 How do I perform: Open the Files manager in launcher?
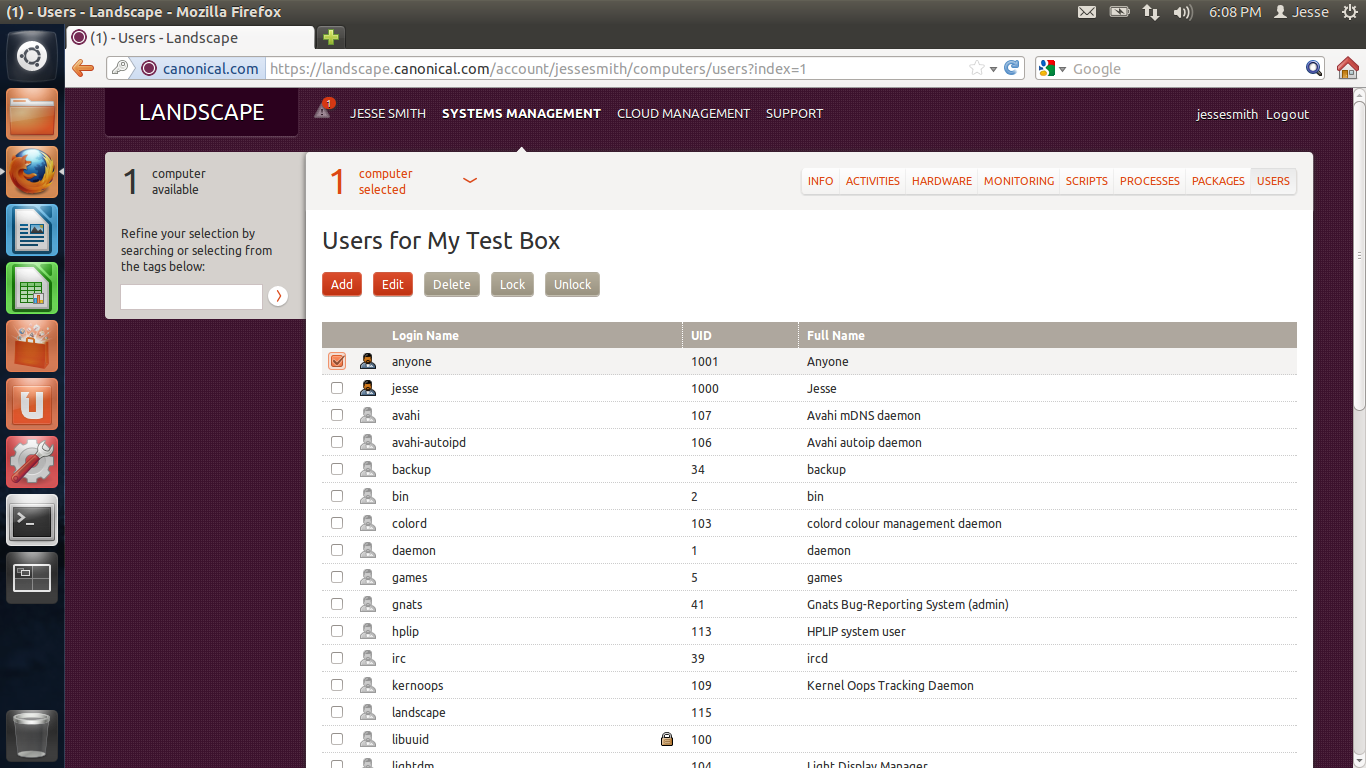tap(32, 114)
